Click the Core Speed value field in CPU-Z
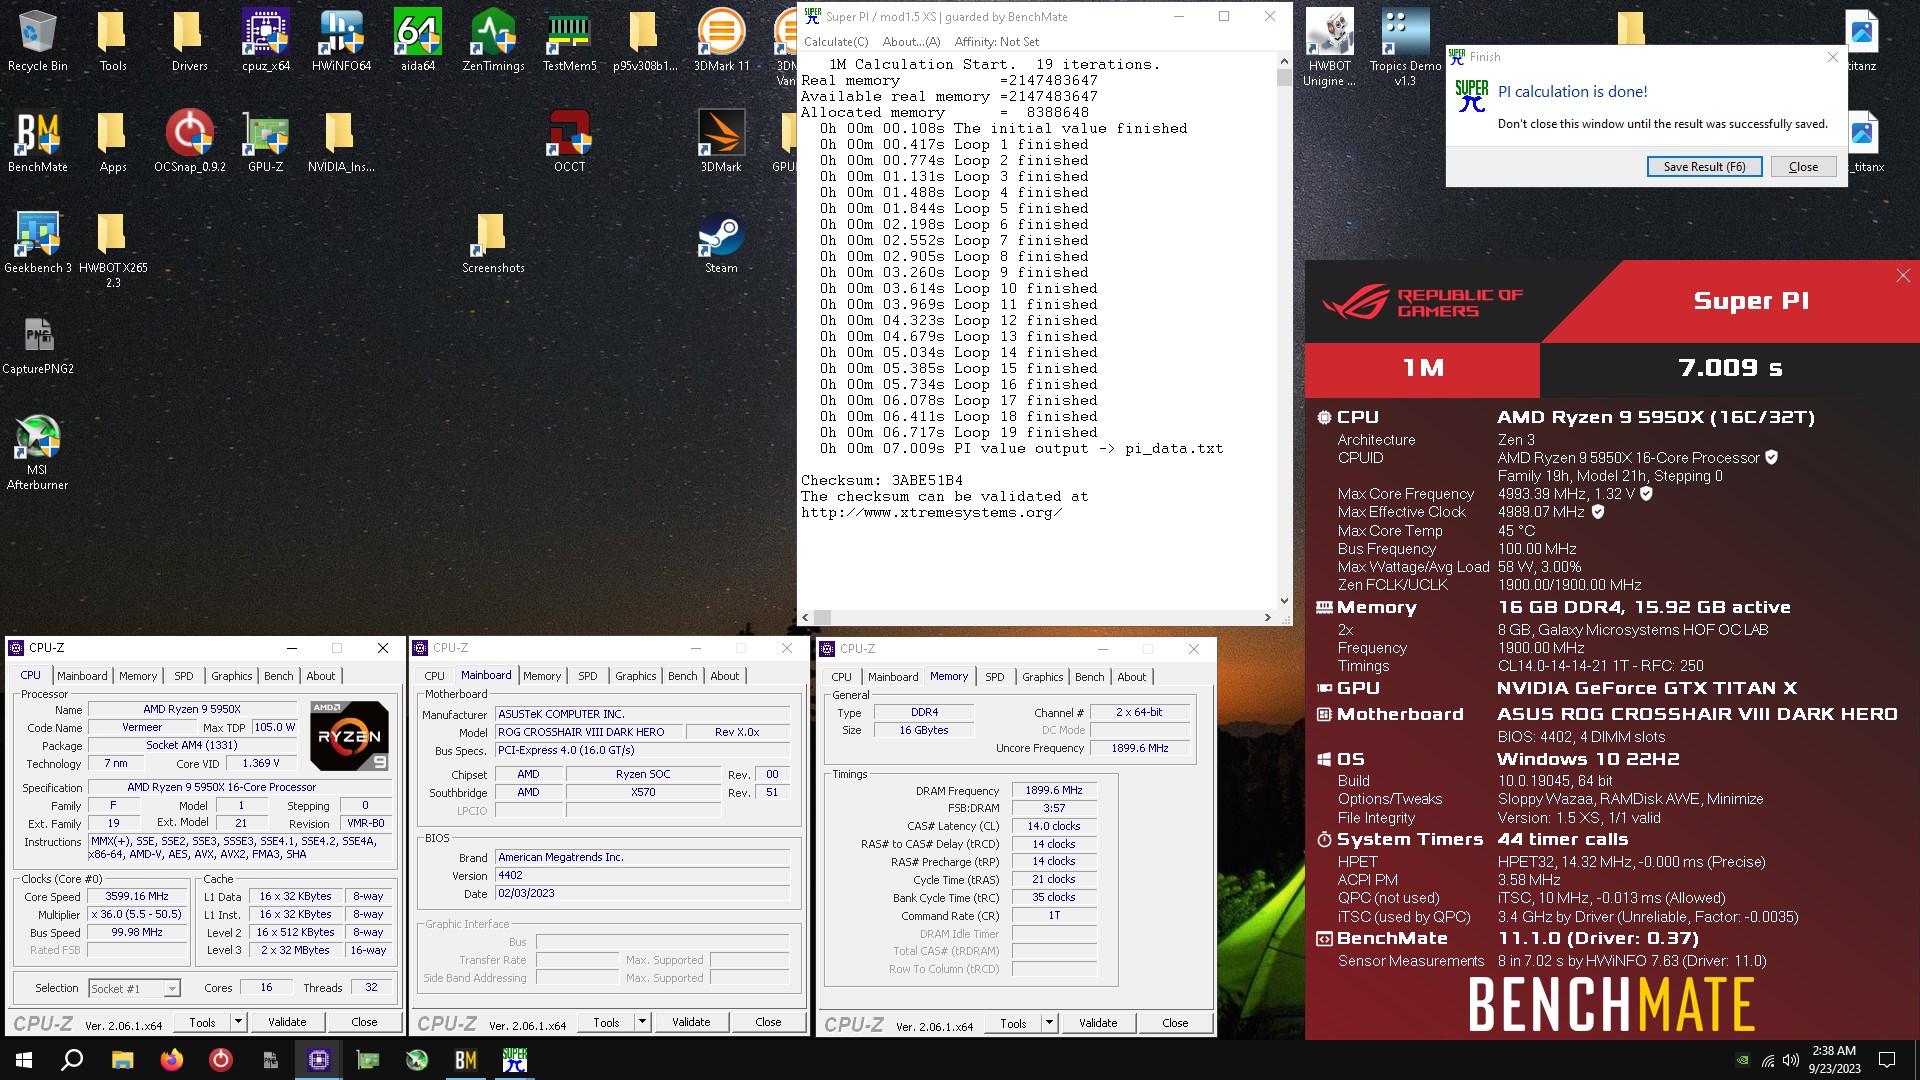Image resolution: width=1920 pixels, height=1080 pixels. (x=137, y=897)
